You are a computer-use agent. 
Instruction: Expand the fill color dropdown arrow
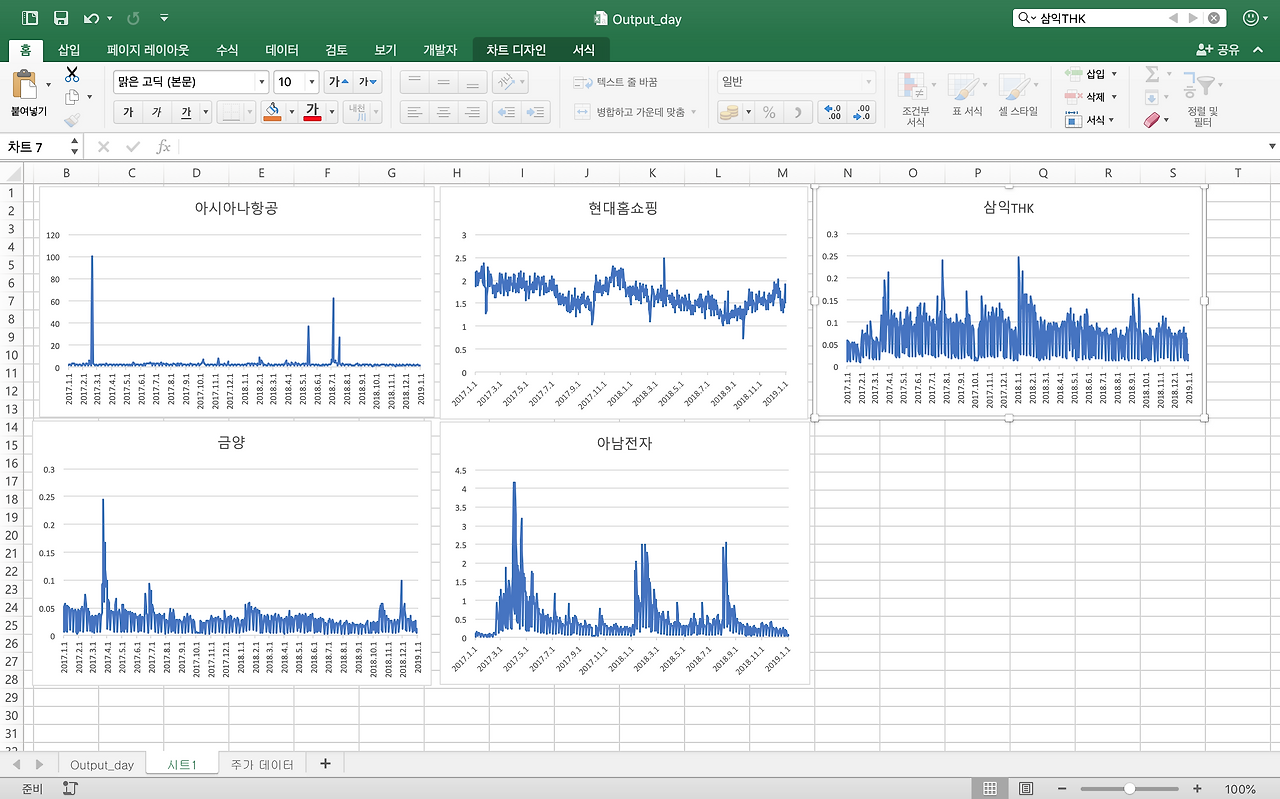292,112
